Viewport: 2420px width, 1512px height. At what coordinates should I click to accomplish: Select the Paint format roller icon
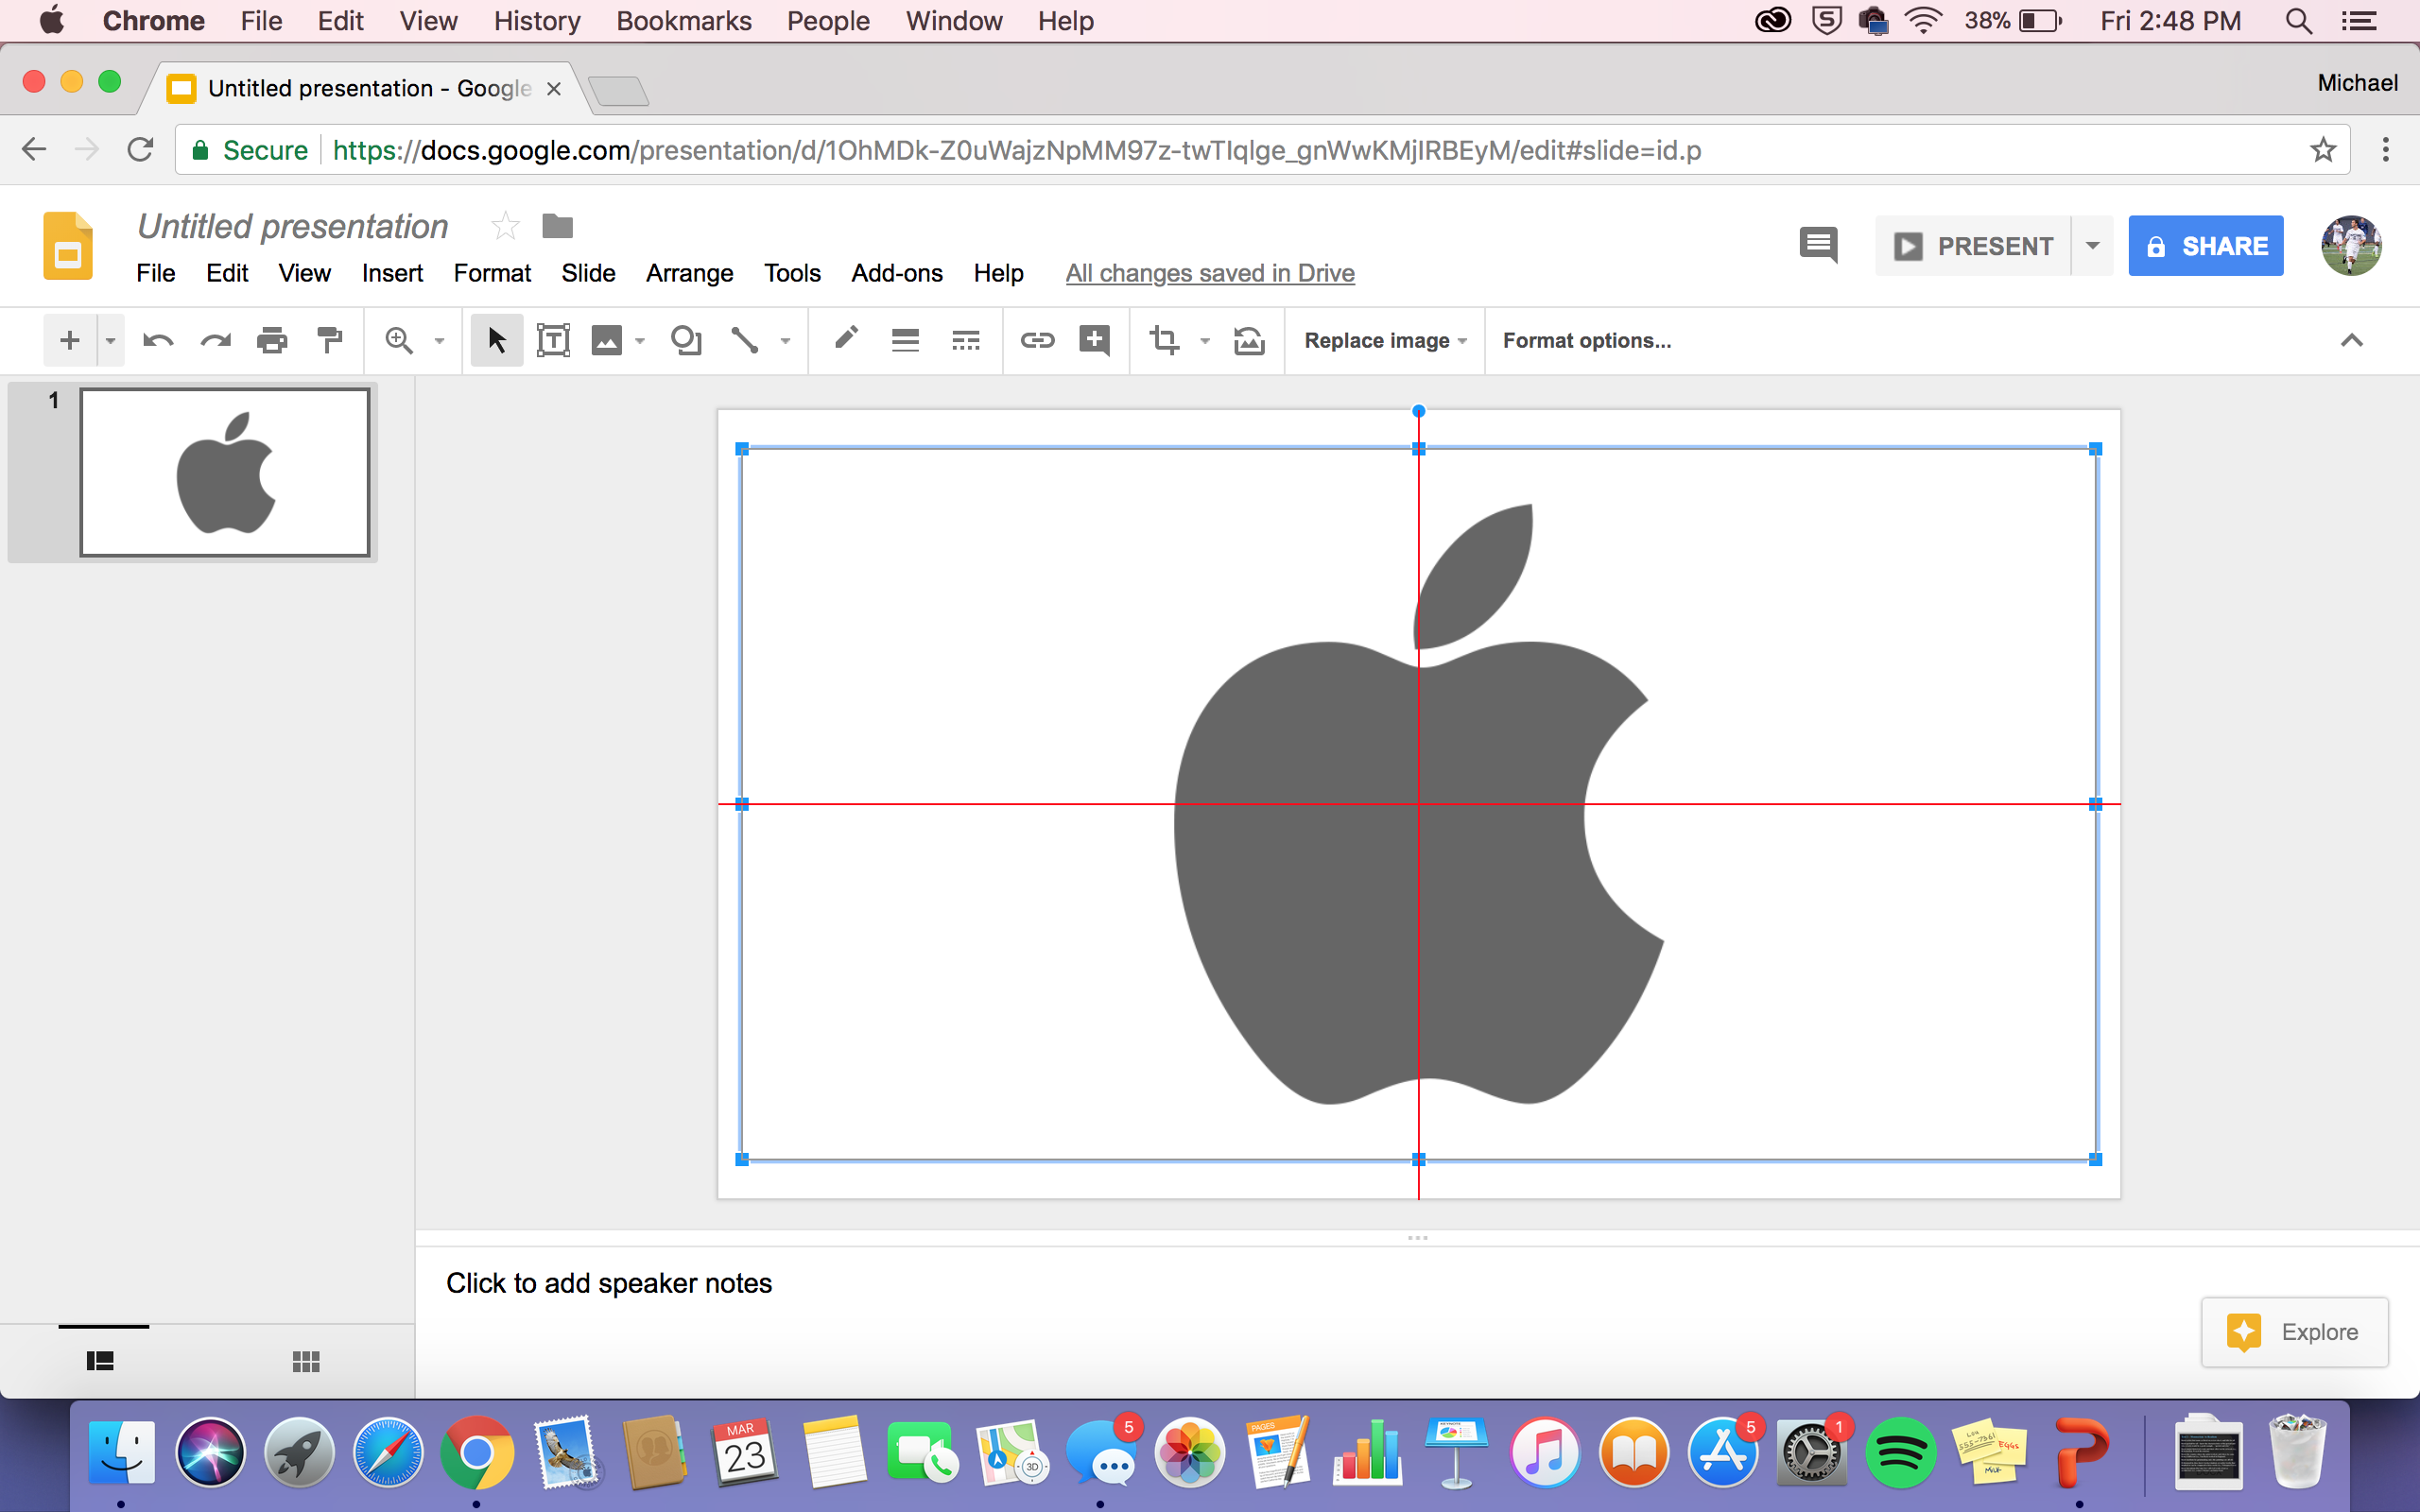pyautogui.click(x=329, y=341)
